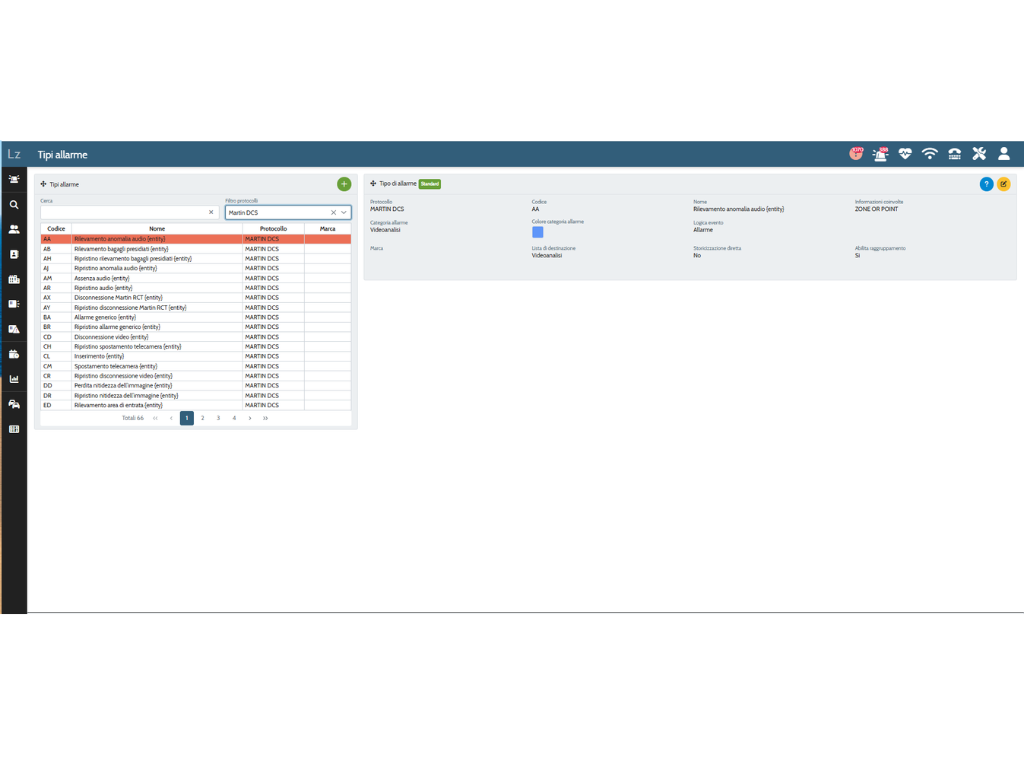Viewport: 1024px width, 768px height.
Task: Open the alarm siren sidebar icon
Action: 14,179
